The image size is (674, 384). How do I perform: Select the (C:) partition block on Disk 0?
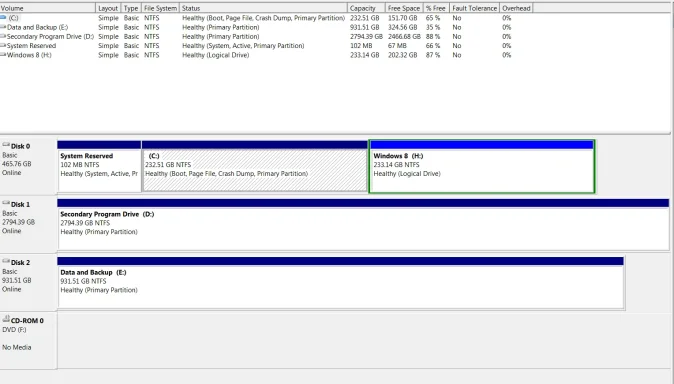point(254,166)
